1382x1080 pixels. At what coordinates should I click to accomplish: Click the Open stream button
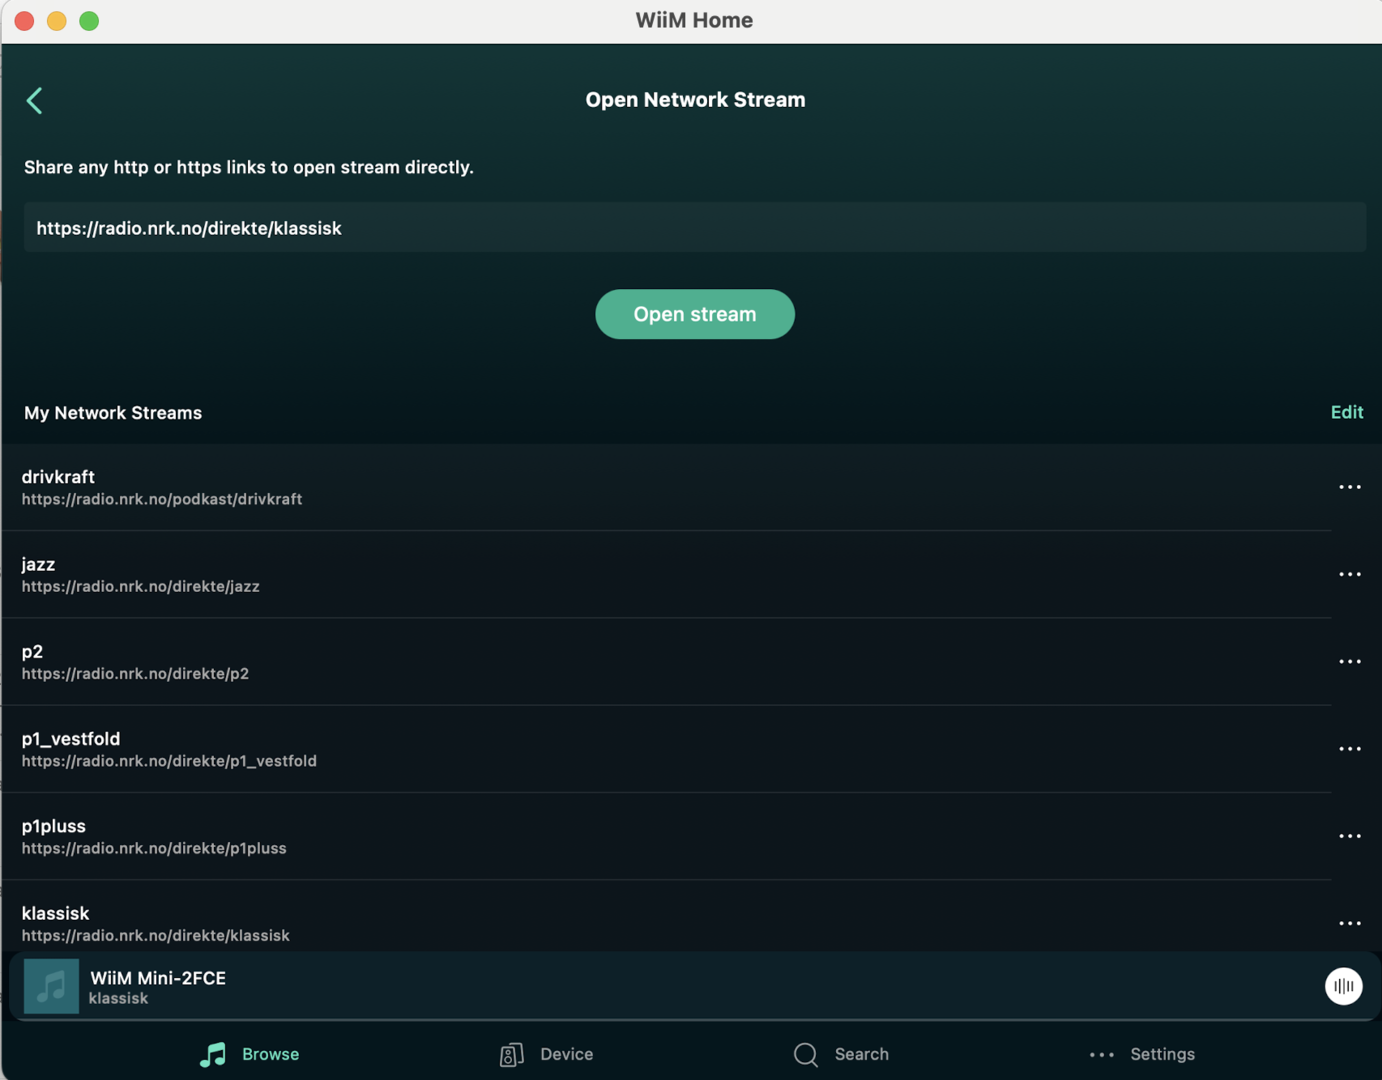pyautogui.click(x=695, y=314)
